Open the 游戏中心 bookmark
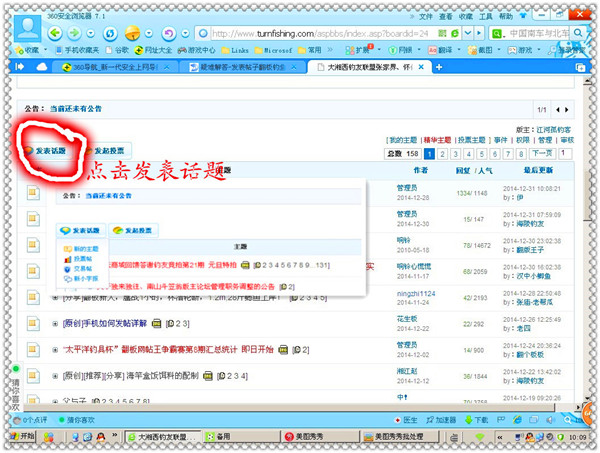The height and width of the screenshot is (453, 600). (x=197, y=50)
